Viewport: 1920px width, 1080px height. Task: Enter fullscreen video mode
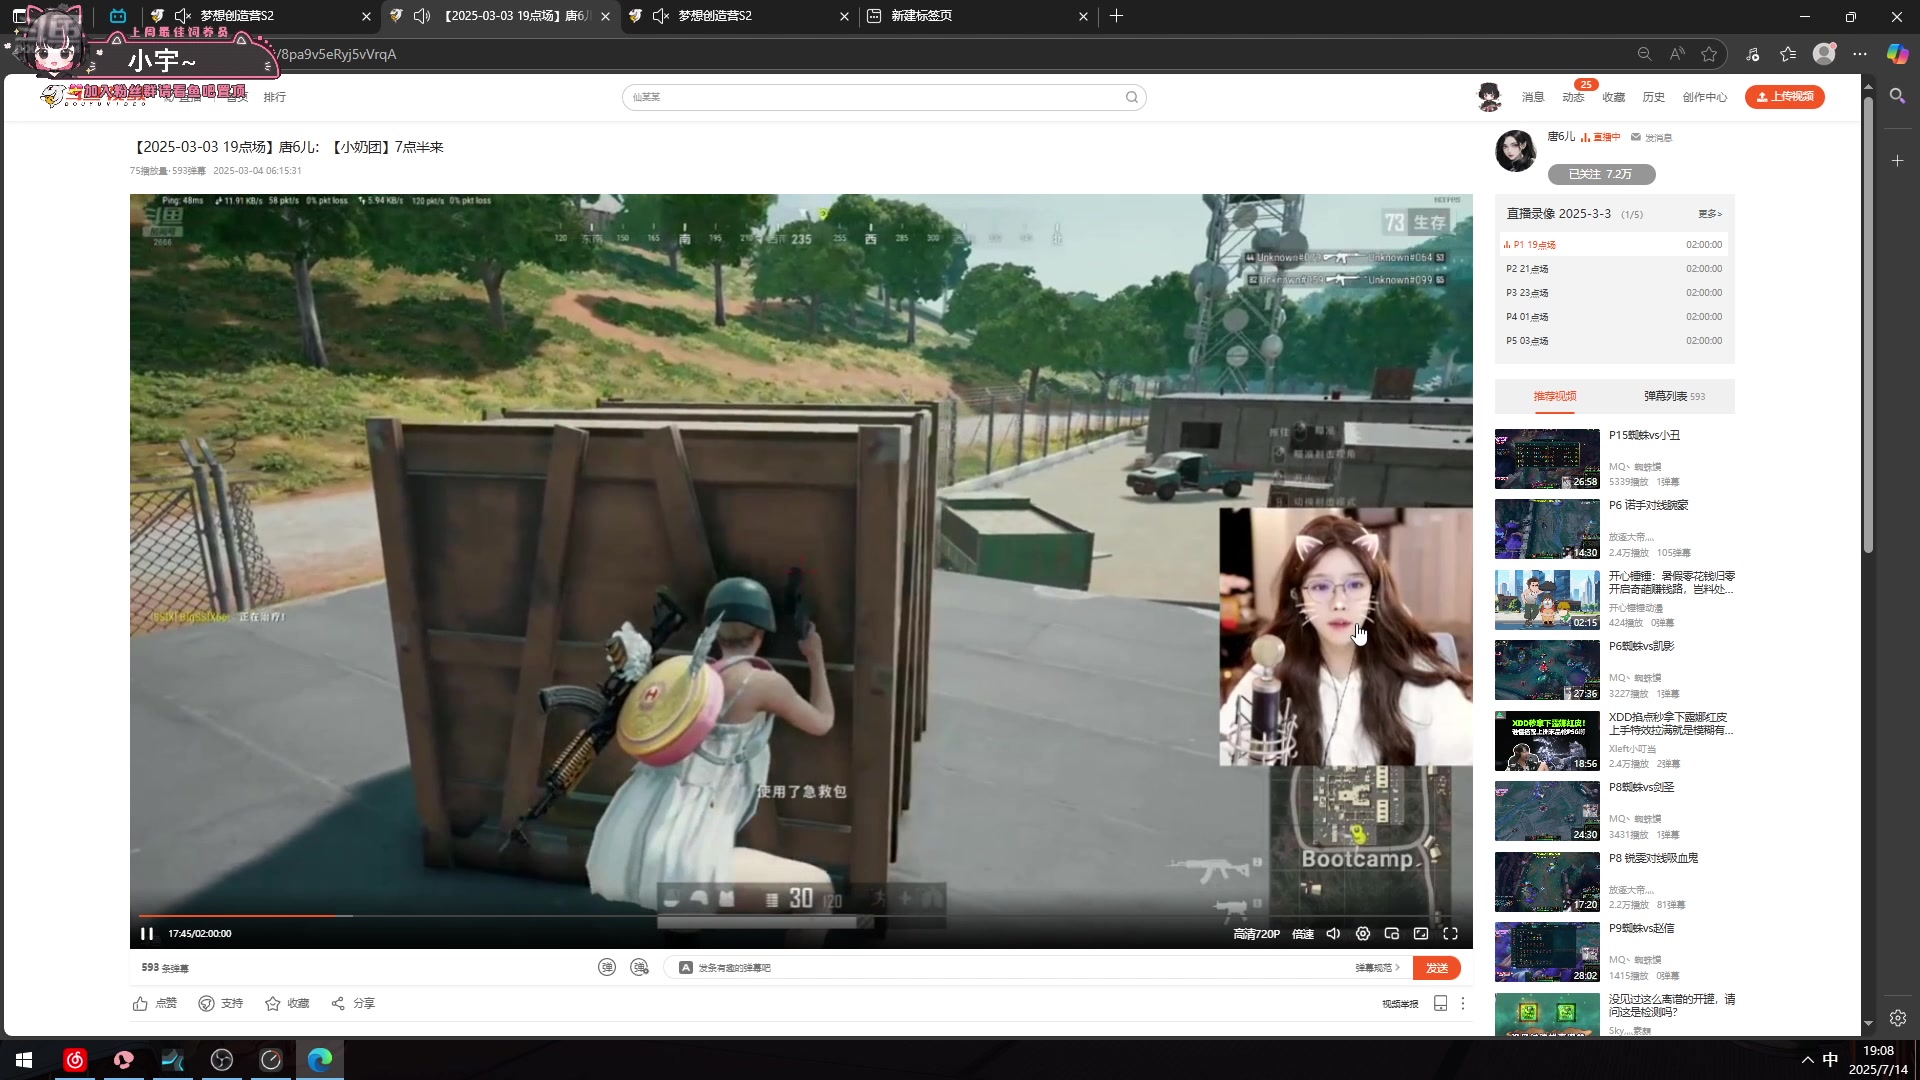point(1450,933)
